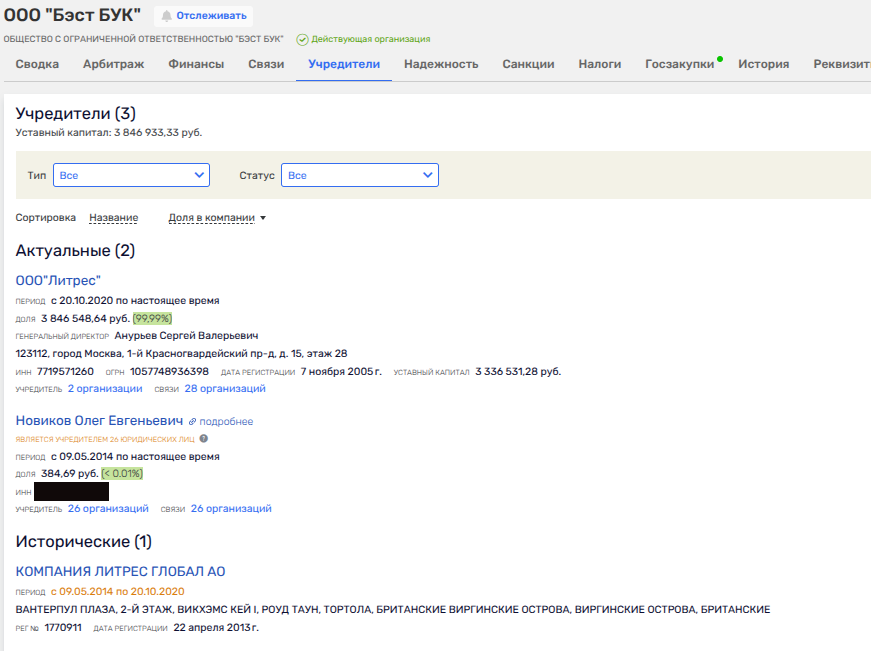Click the bell icon in Отслеживать button
Viewport: 871px width, 651px height.
point(166,16)
